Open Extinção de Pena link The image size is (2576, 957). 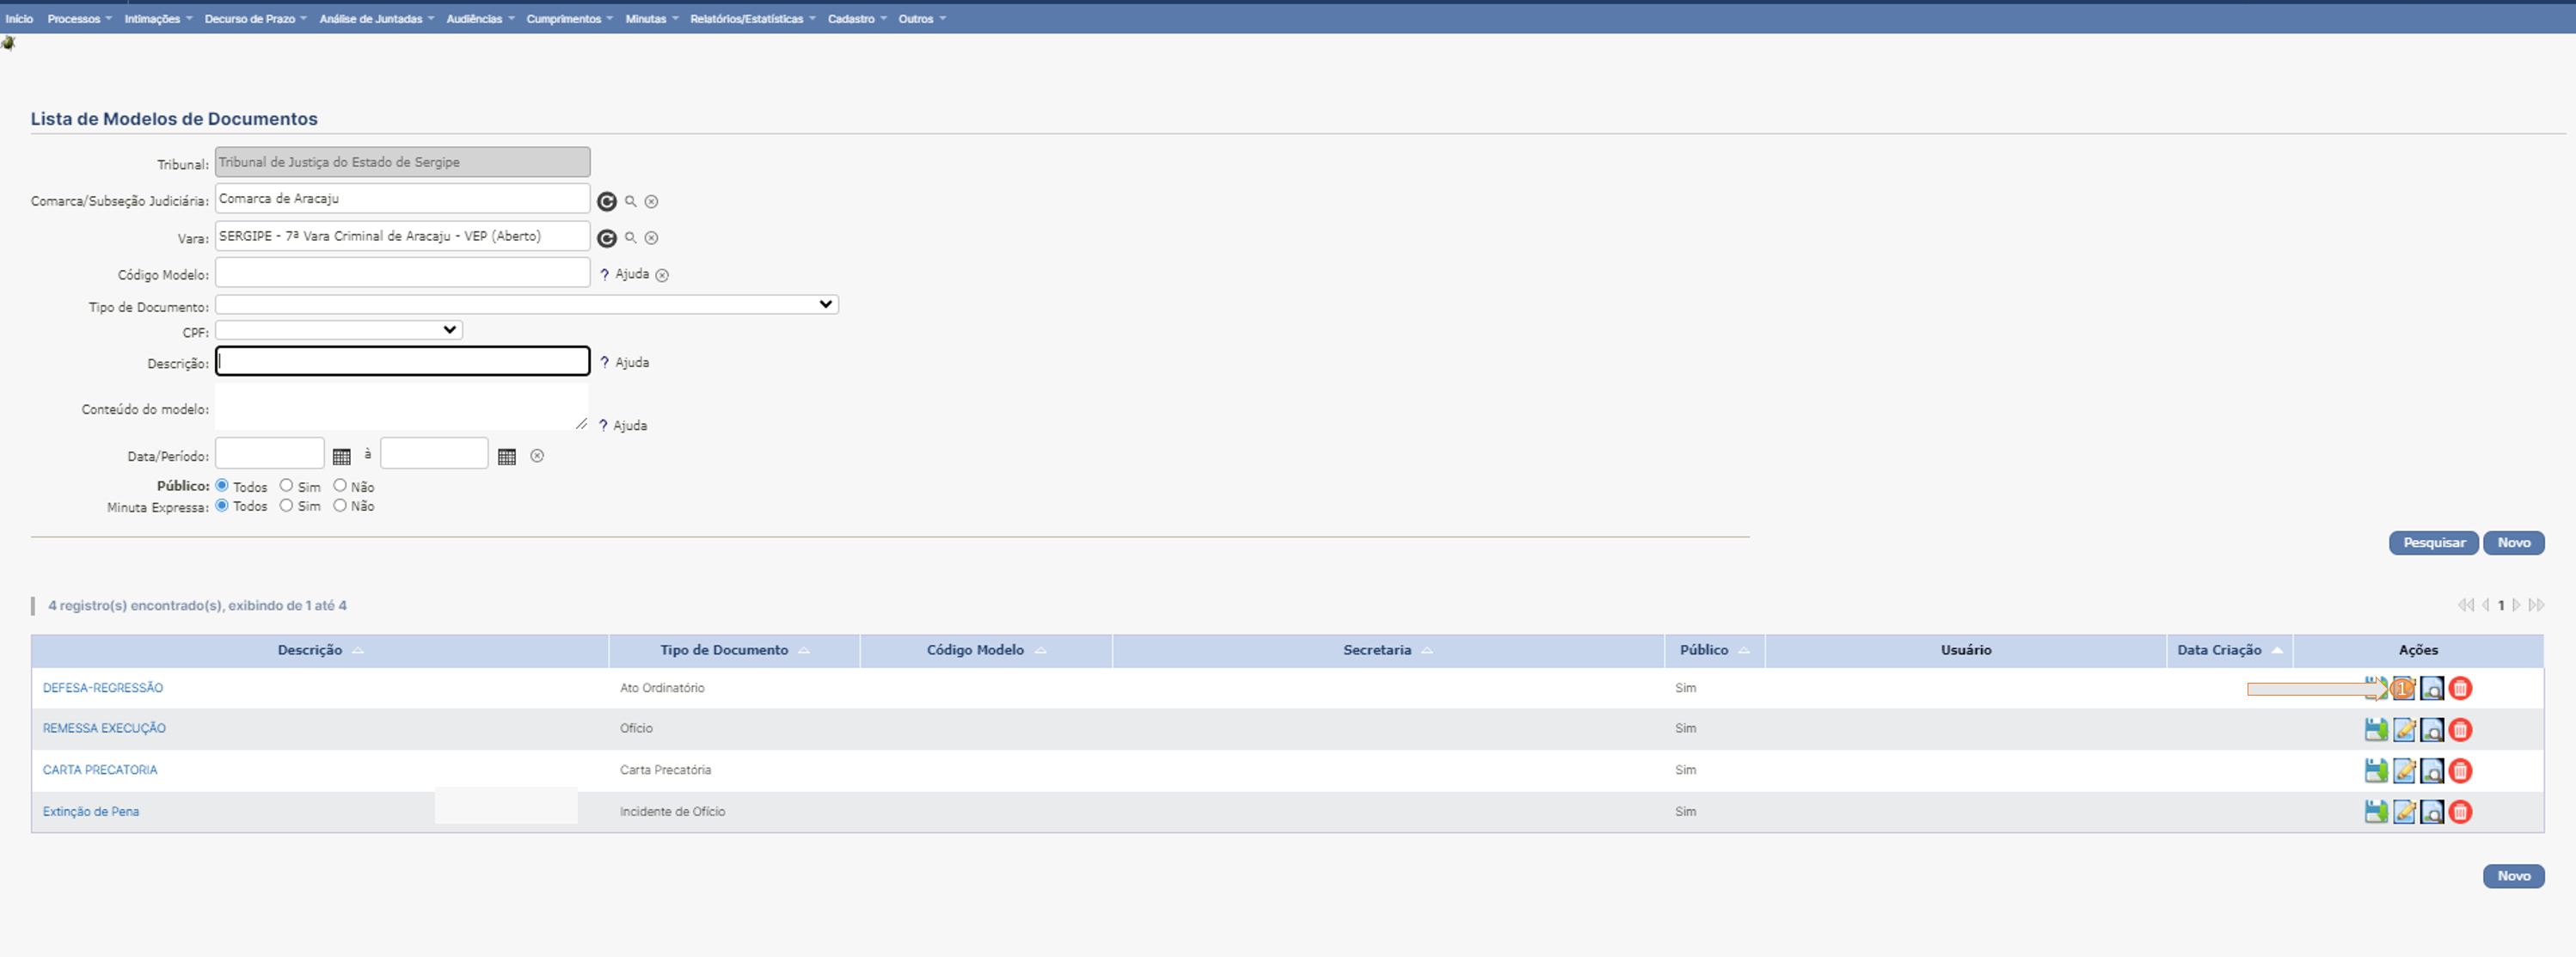90,812
